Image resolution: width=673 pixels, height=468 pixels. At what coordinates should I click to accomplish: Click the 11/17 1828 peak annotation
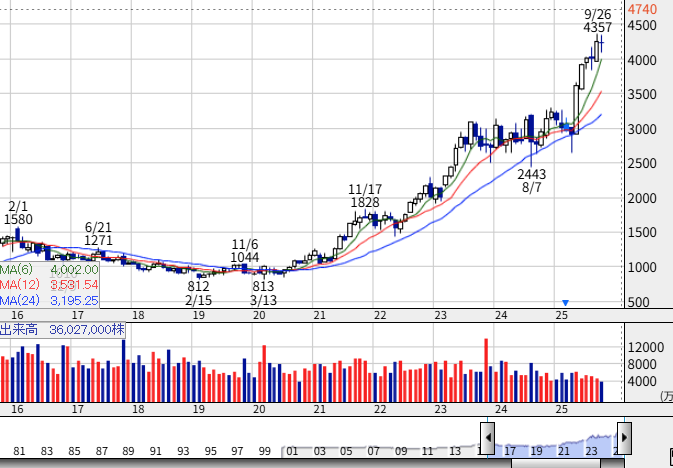coord(365,196)
